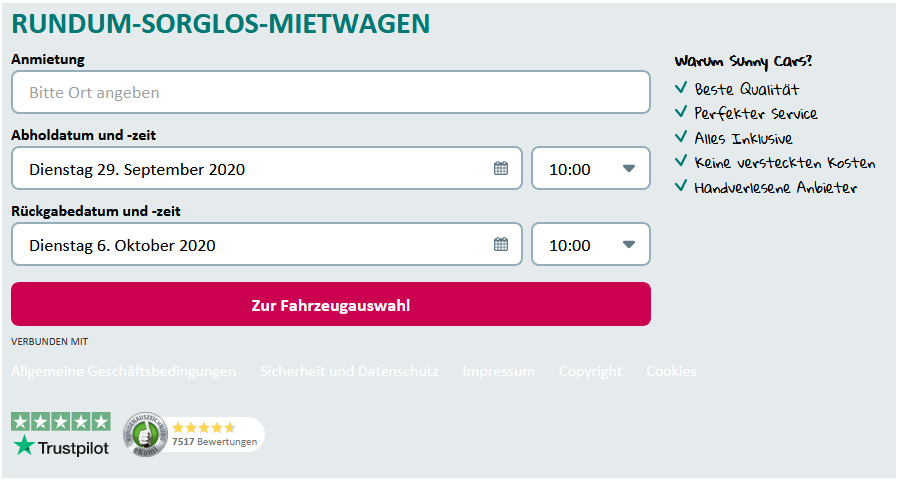
Task: Expand the return time dropdown arrow
Action: coord(629,244)
